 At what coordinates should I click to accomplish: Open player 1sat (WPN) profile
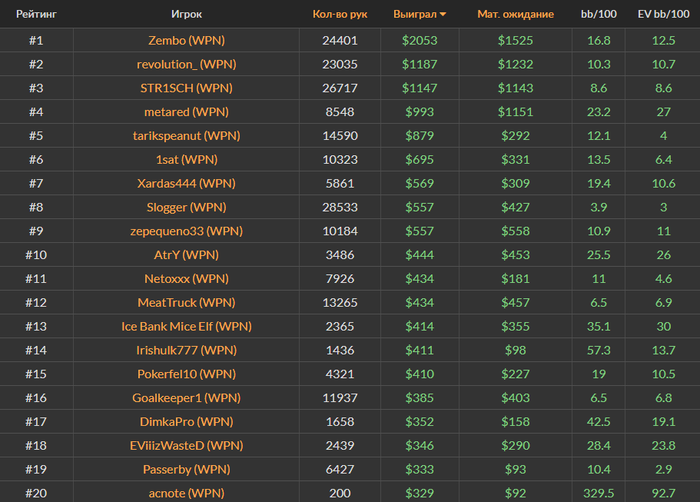point(187,159)
